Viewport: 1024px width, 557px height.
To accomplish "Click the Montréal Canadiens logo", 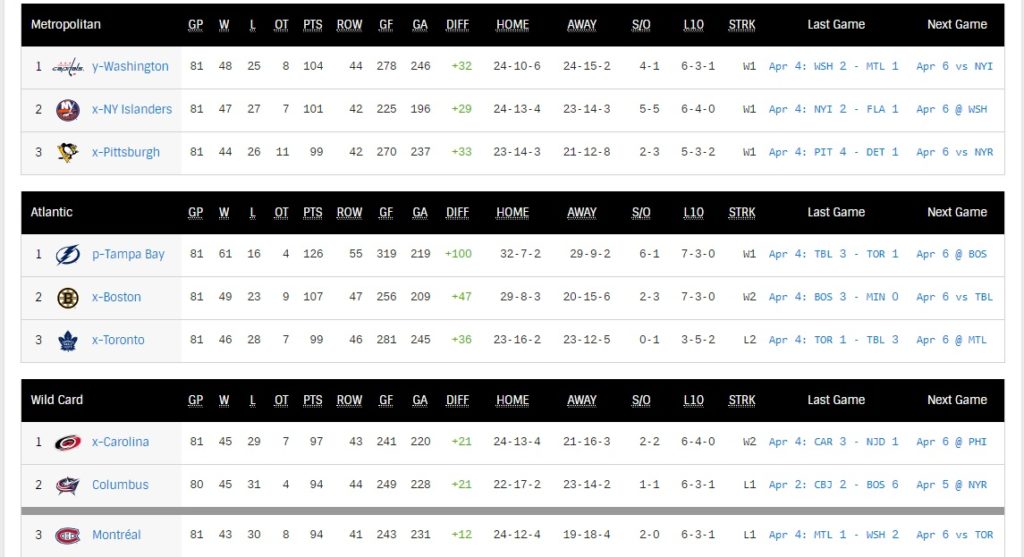I will 68,536.
